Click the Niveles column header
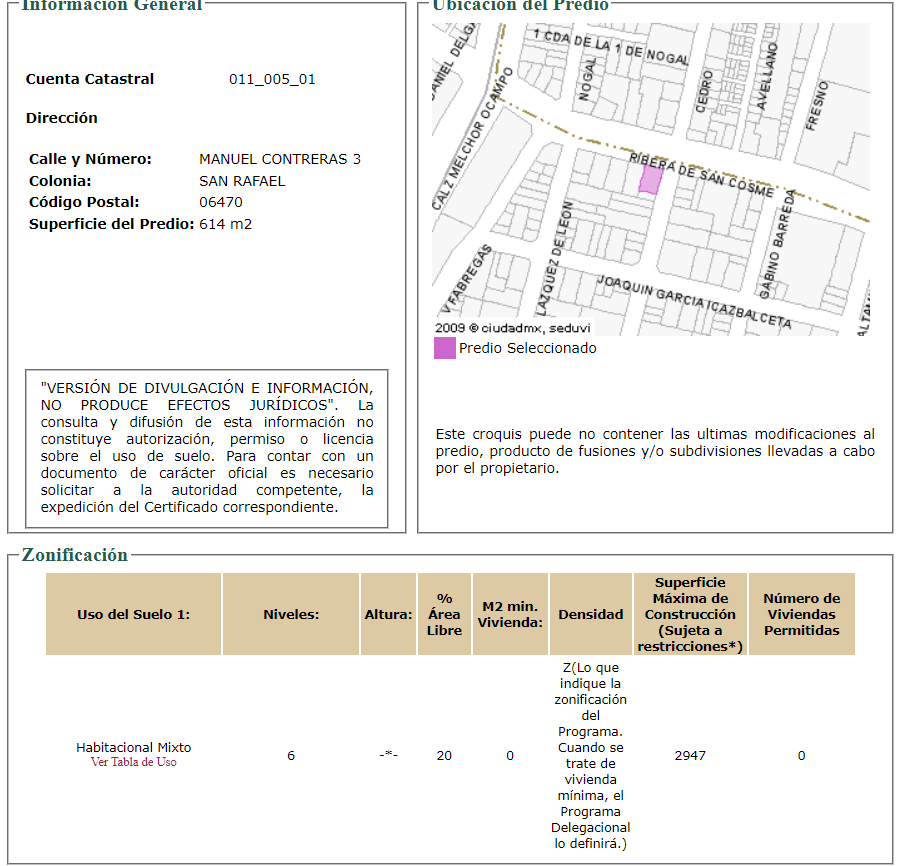 pyautogui.click(x=291, y=614)
